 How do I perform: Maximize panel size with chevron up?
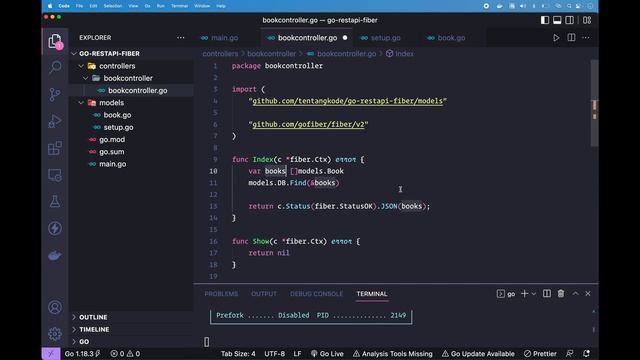(575, 293)
